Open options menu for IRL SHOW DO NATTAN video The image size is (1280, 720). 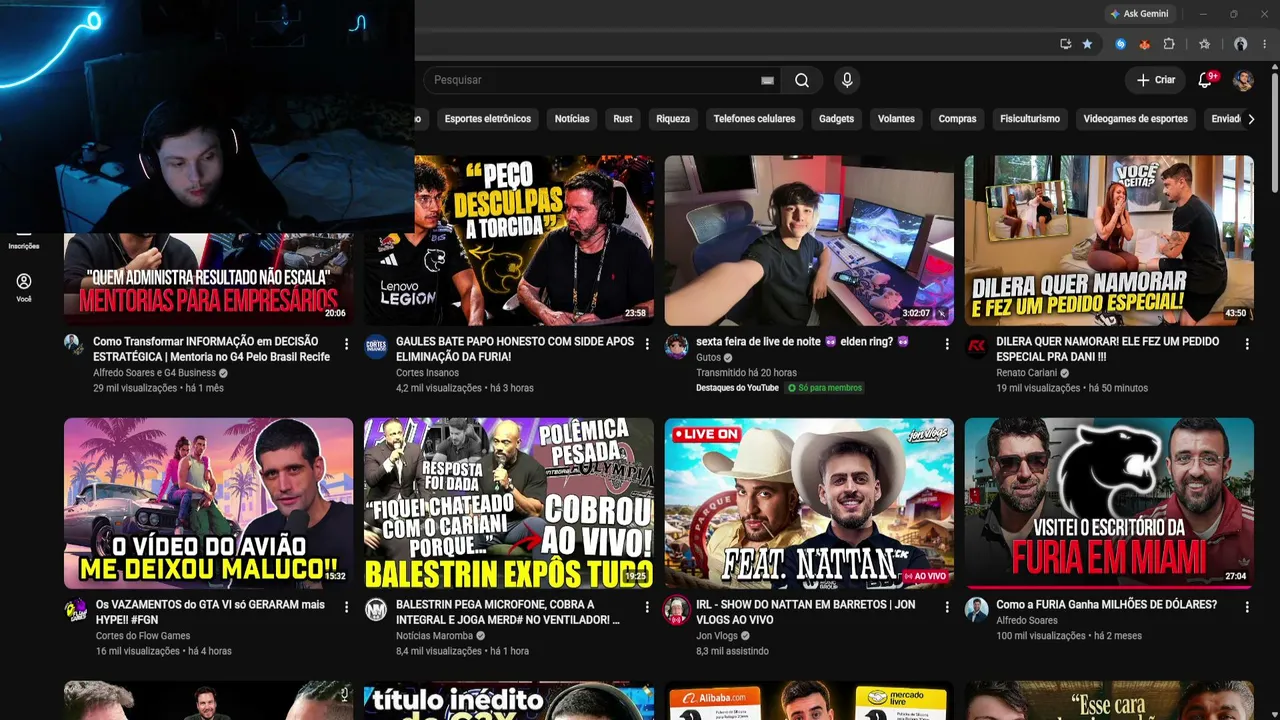pos(947,607)
